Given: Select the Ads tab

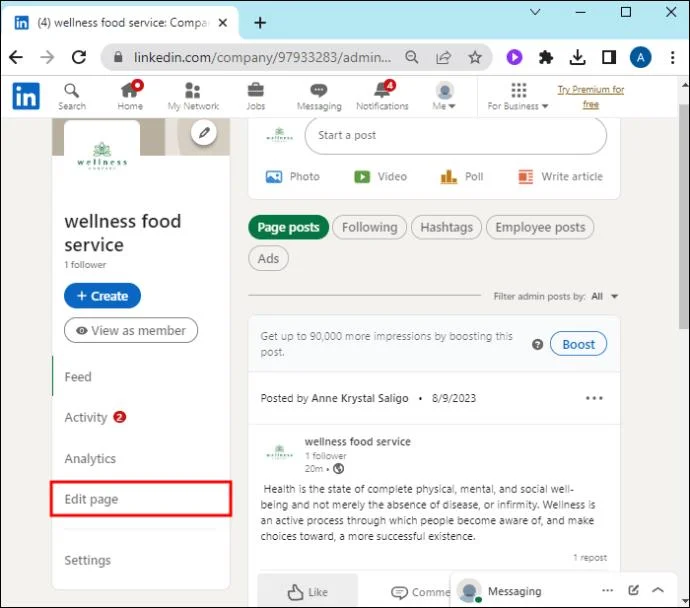Looking at the screenshot, I should point(268,258).
